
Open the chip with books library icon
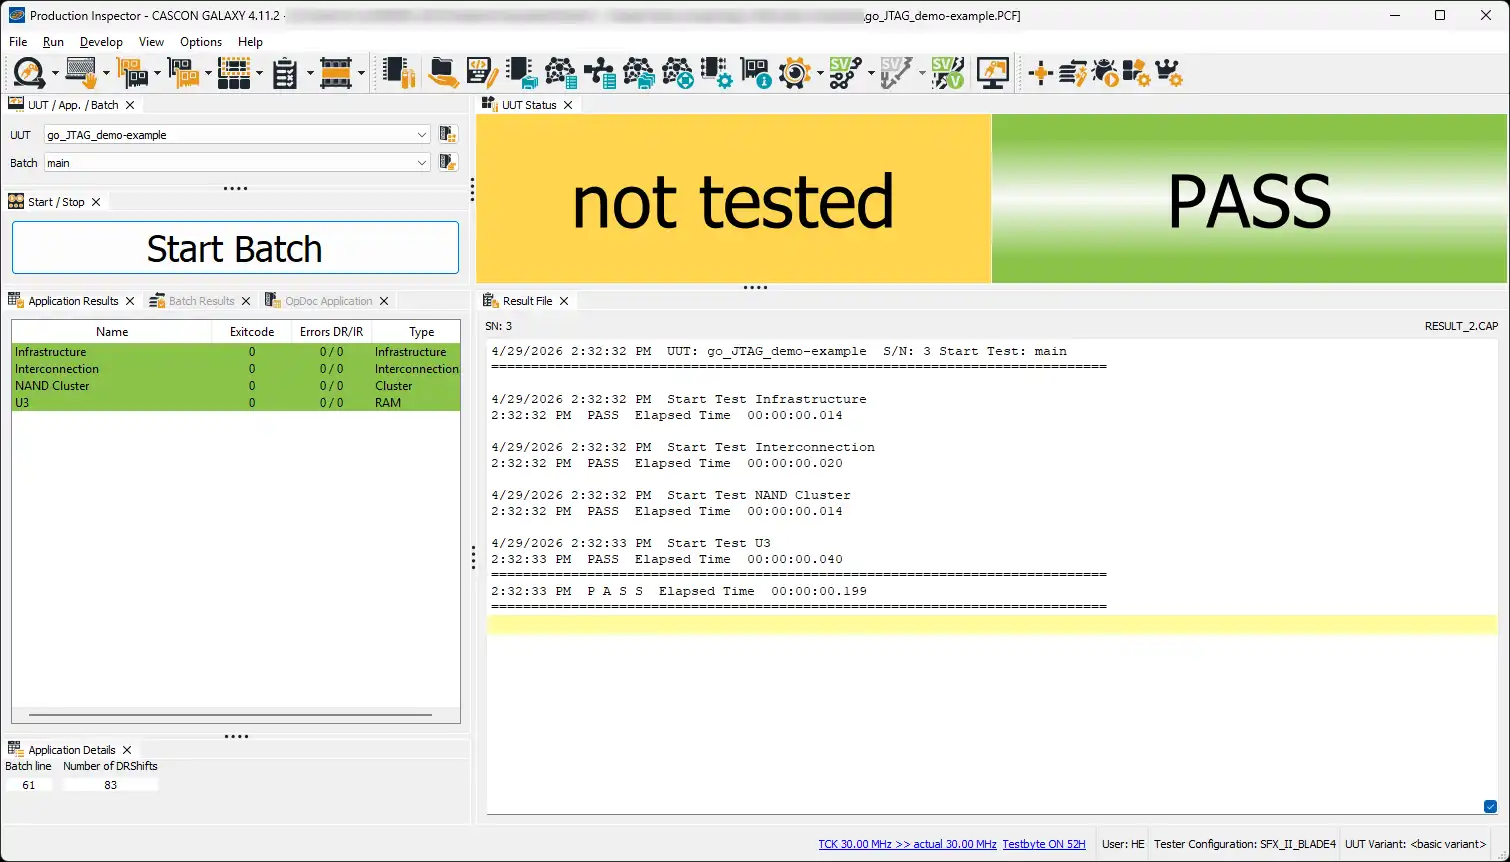(x=399, y=73)
